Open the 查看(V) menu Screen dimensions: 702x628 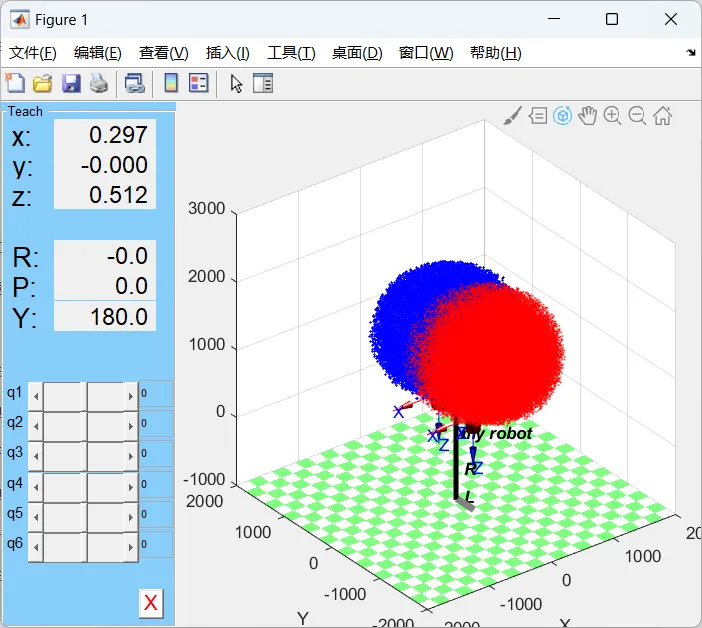click(163, 53)
